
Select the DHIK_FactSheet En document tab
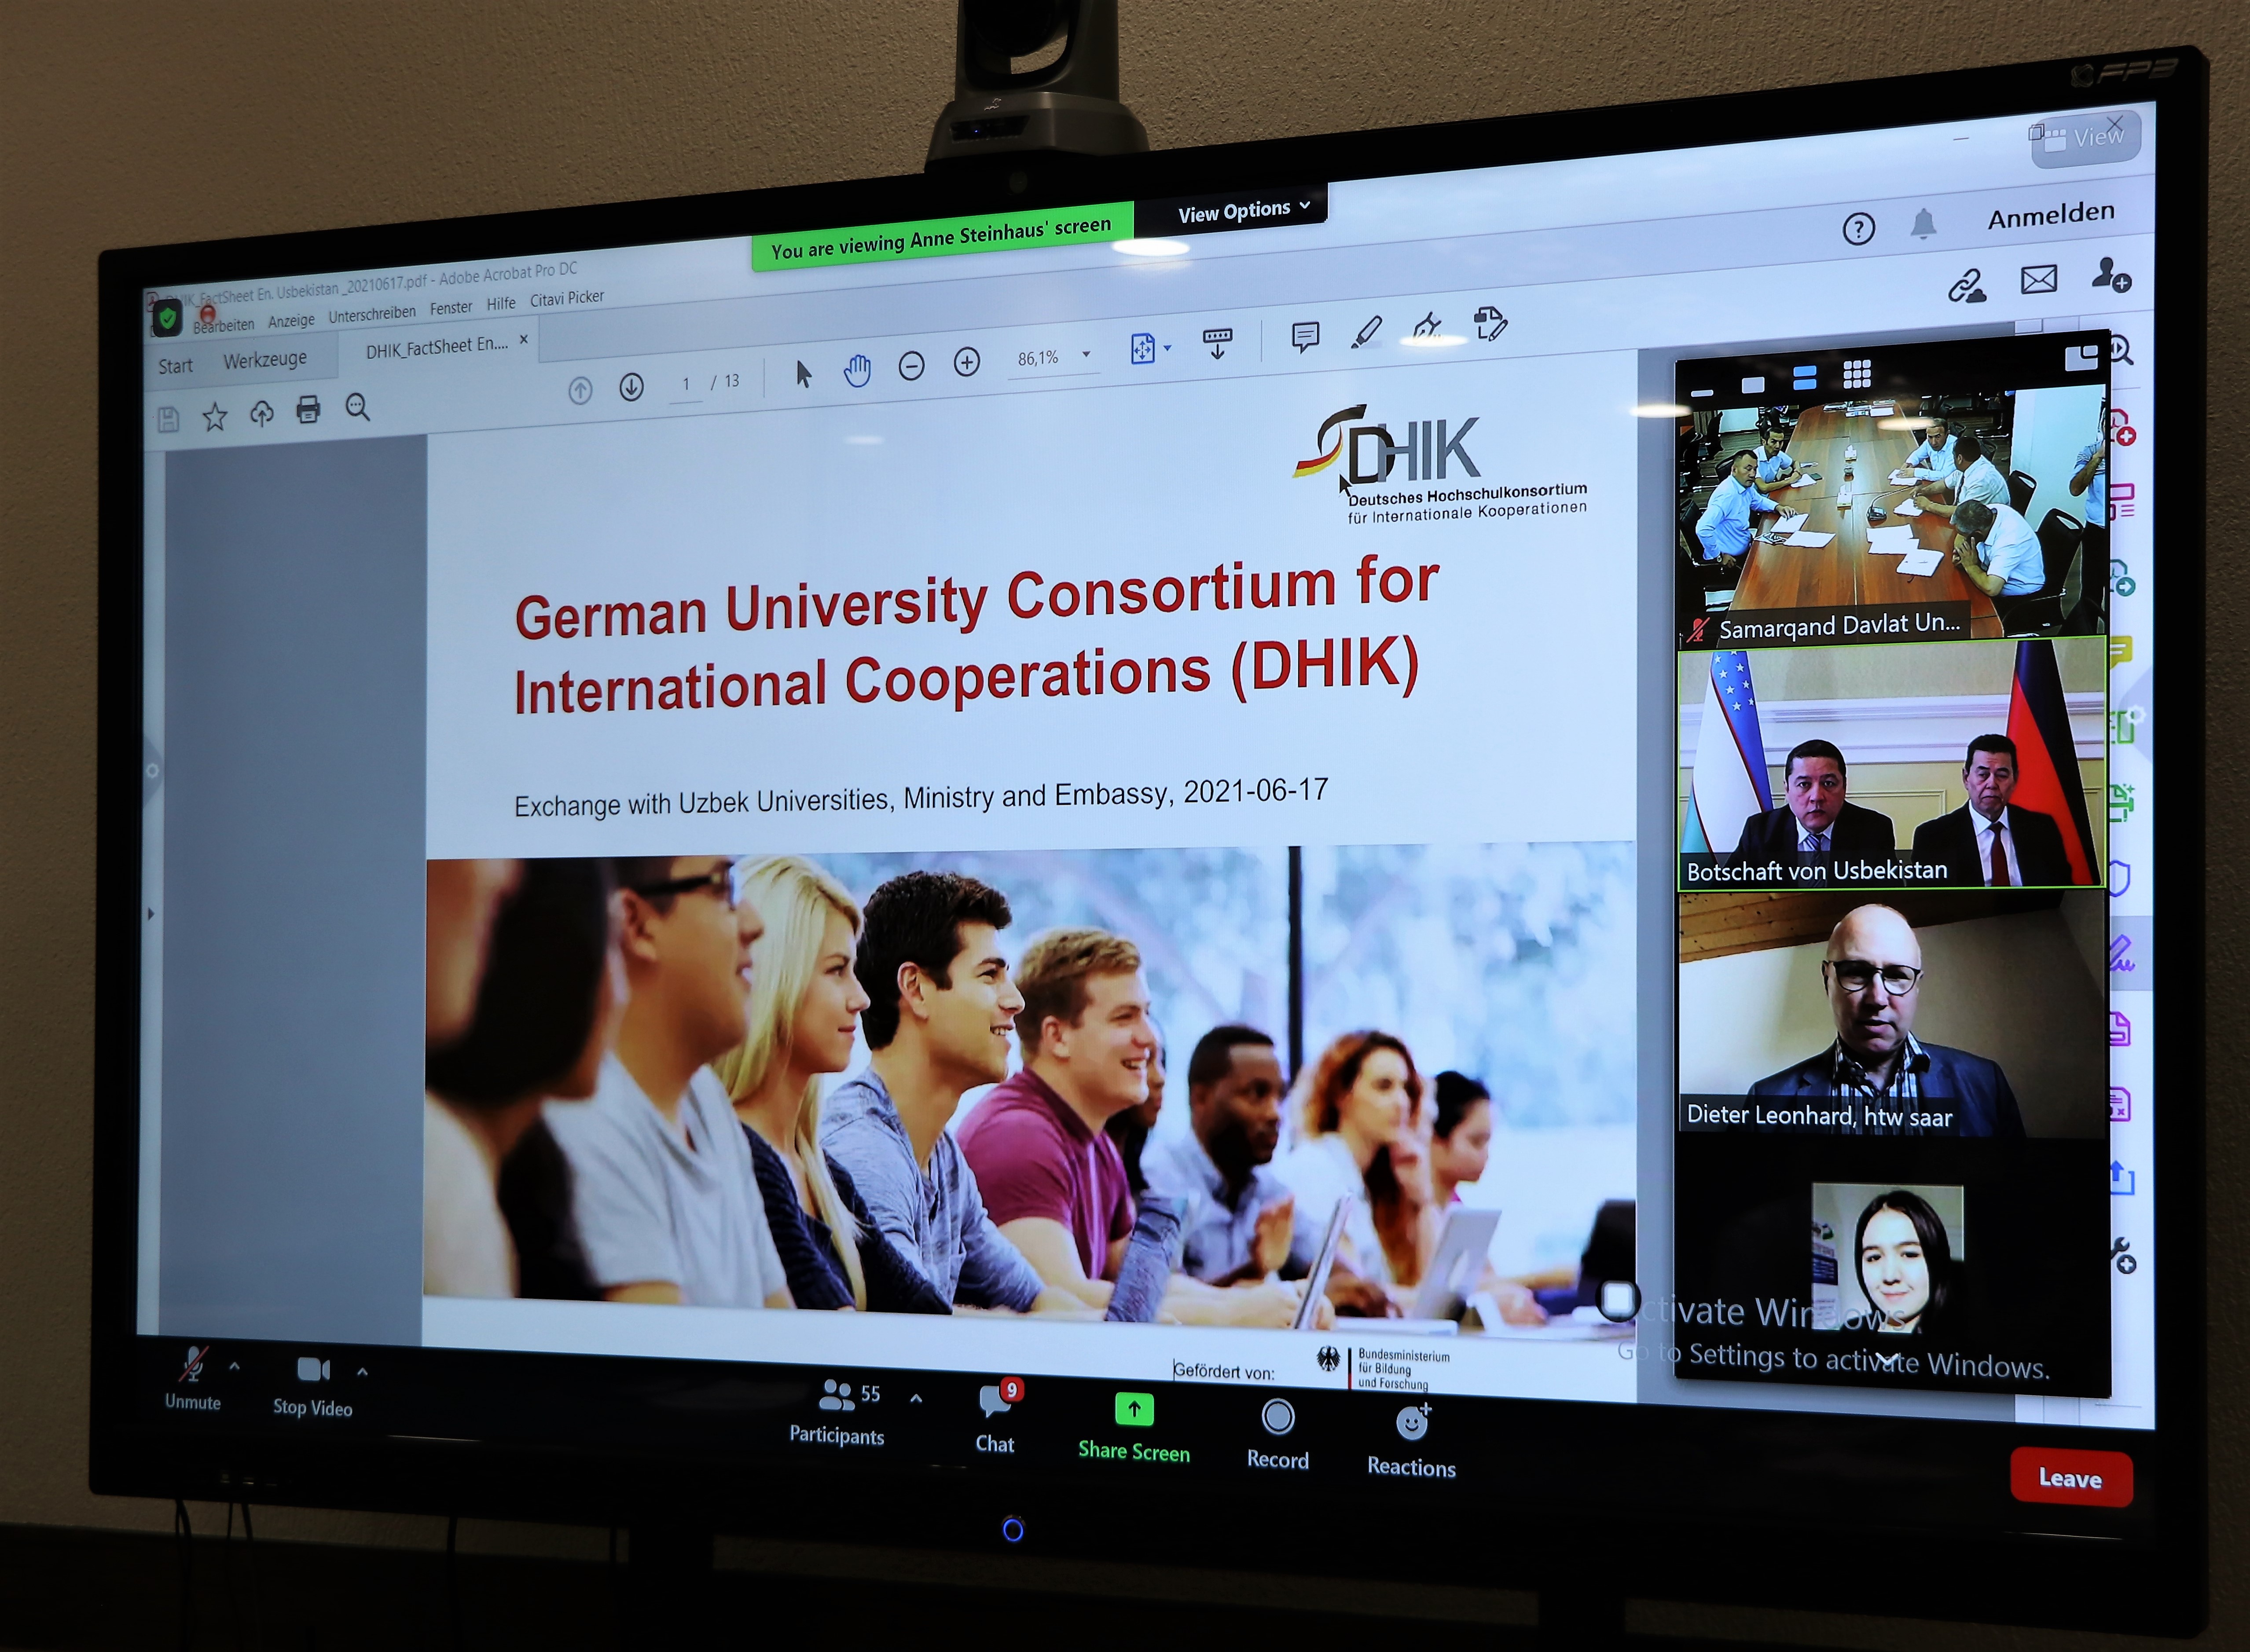coord(437,347)
